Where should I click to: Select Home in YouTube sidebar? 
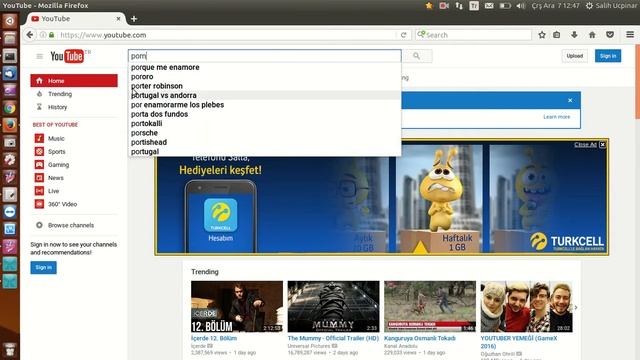click(x=74, y=81)
